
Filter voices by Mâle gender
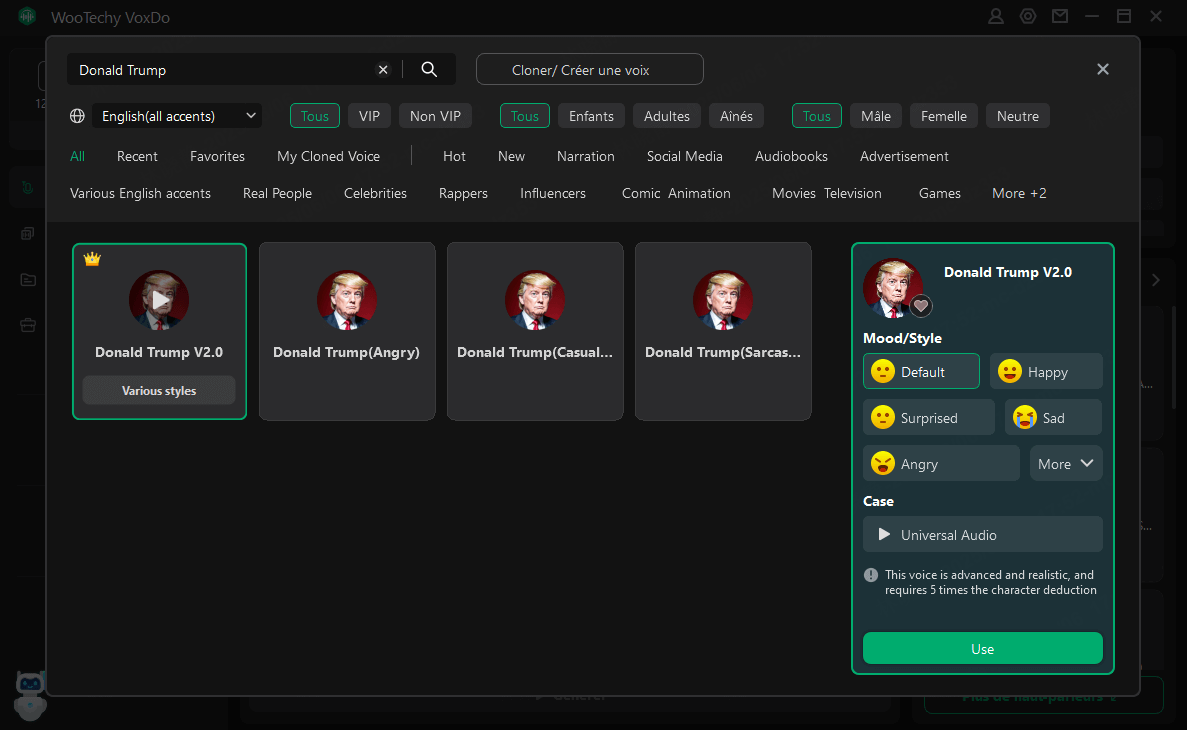coord(876,116)
